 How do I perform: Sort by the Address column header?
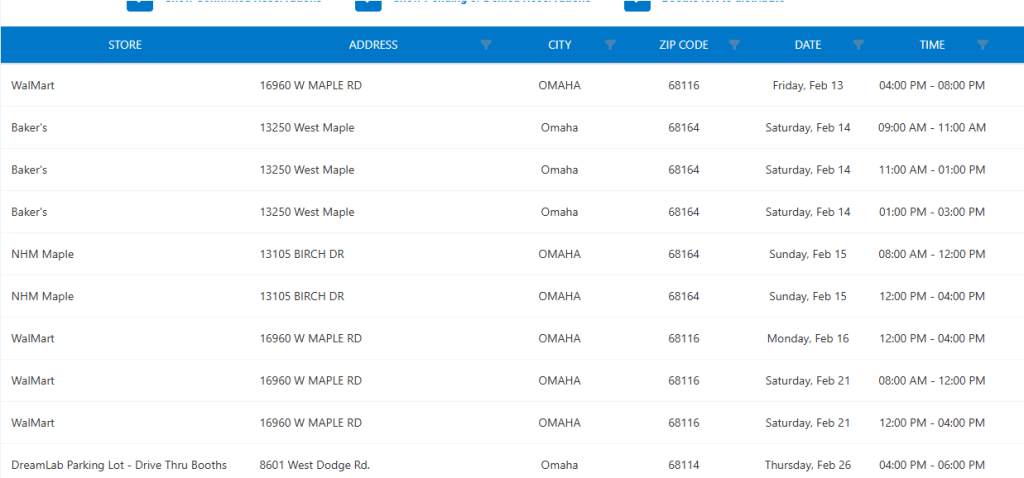point(373,45)
